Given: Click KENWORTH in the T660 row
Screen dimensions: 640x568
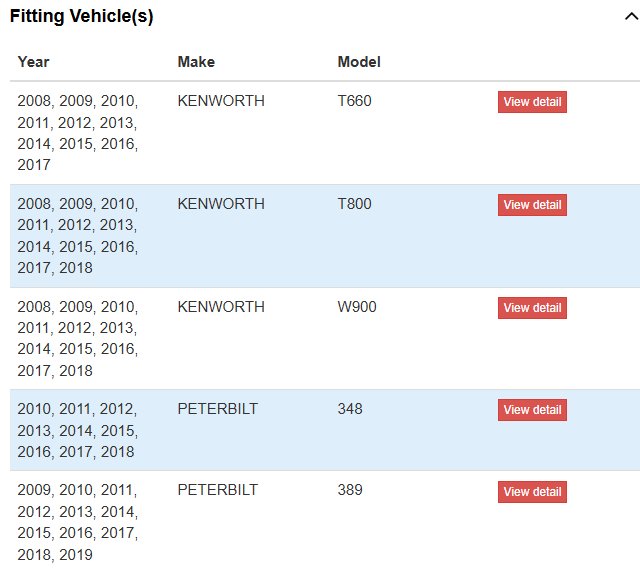Looking at the screenshot, I should (220, 101).
